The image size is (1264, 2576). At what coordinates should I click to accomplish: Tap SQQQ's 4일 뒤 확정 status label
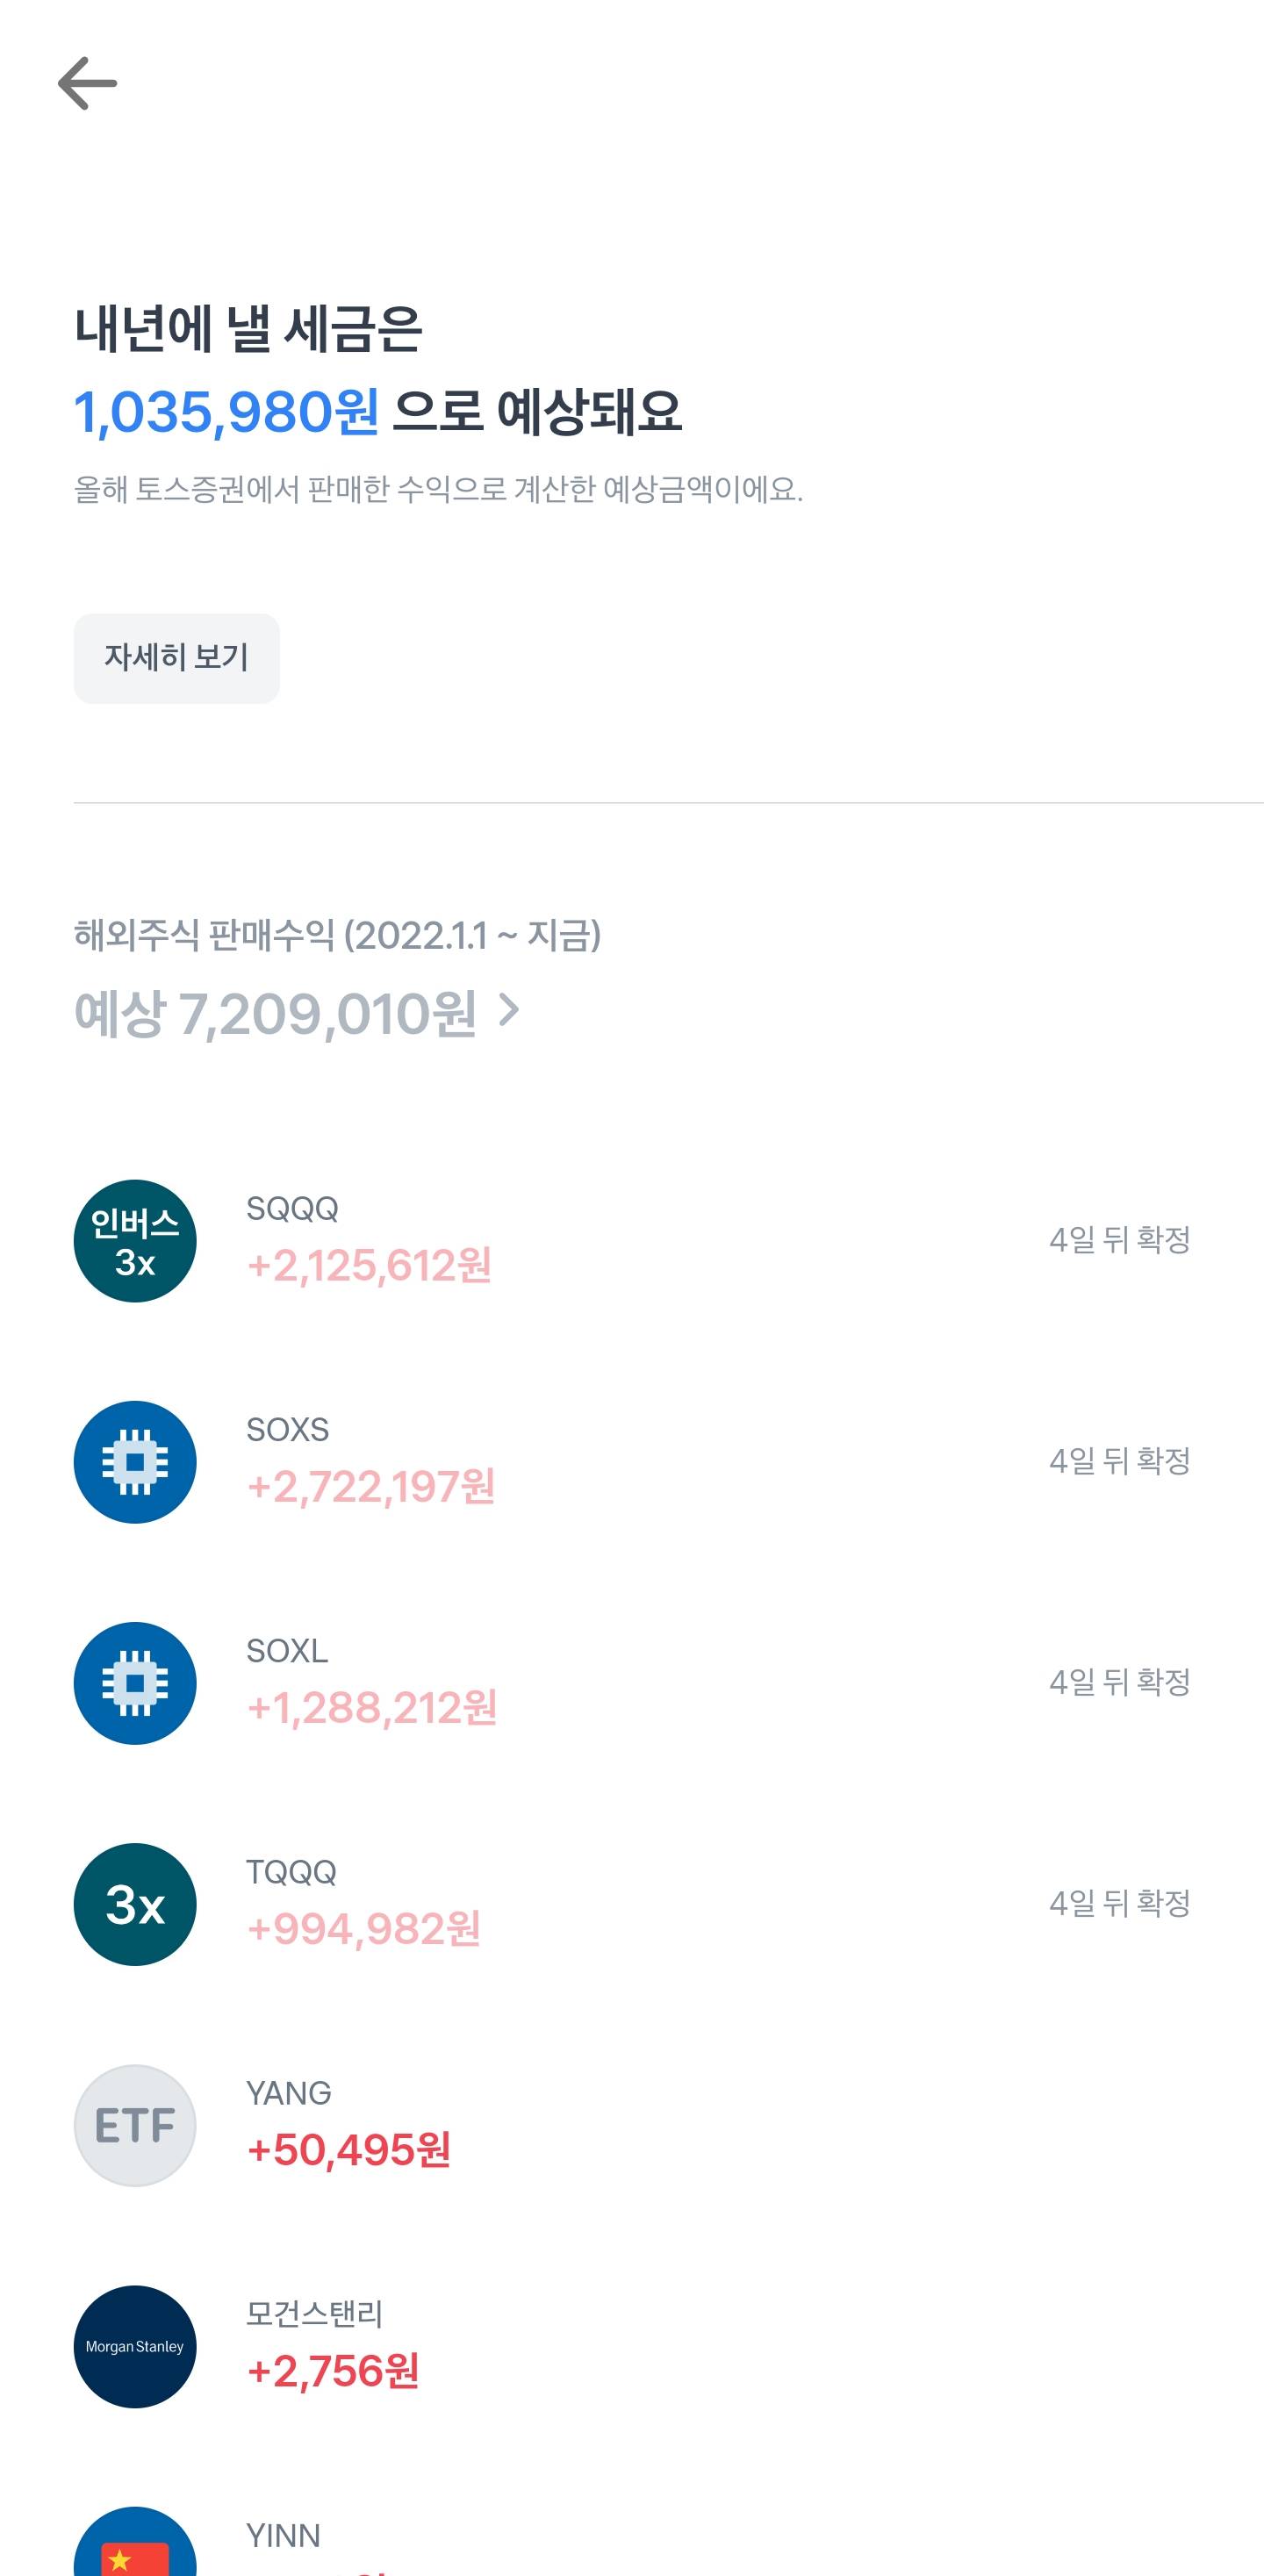(1119, 1240)
